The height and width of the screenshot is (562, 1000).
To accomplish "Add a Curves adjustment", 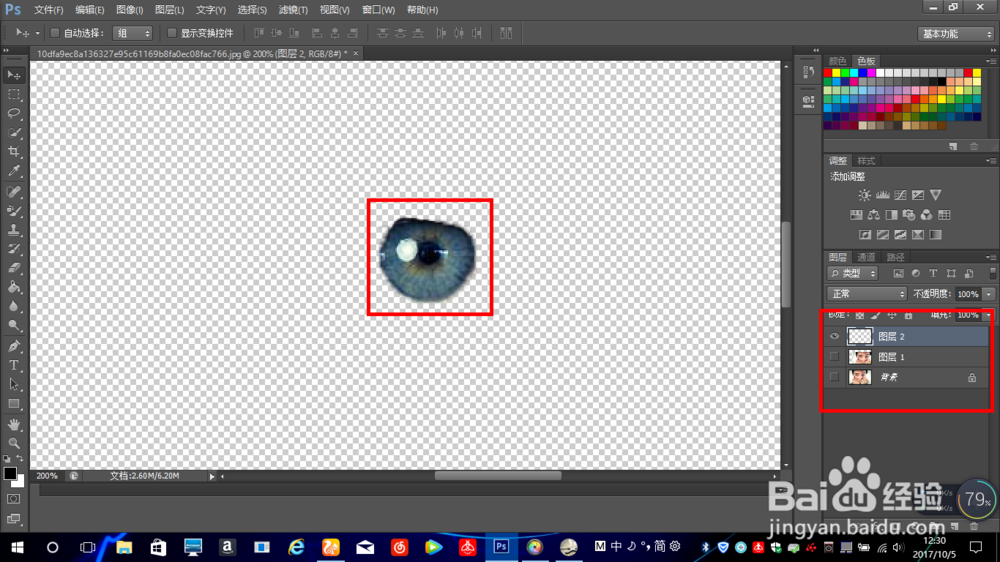I will (x=900, y=195).
